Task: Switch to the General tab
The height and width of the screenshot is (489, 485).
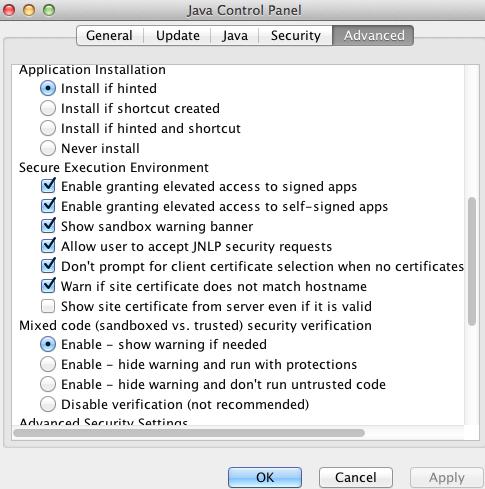Action: (x=110, y=35)
